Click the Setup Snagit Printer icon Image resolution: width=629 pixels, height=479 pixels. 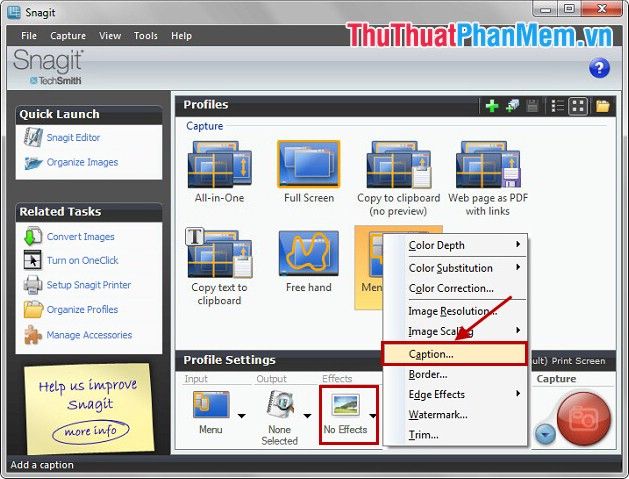[x=32, y=284]
